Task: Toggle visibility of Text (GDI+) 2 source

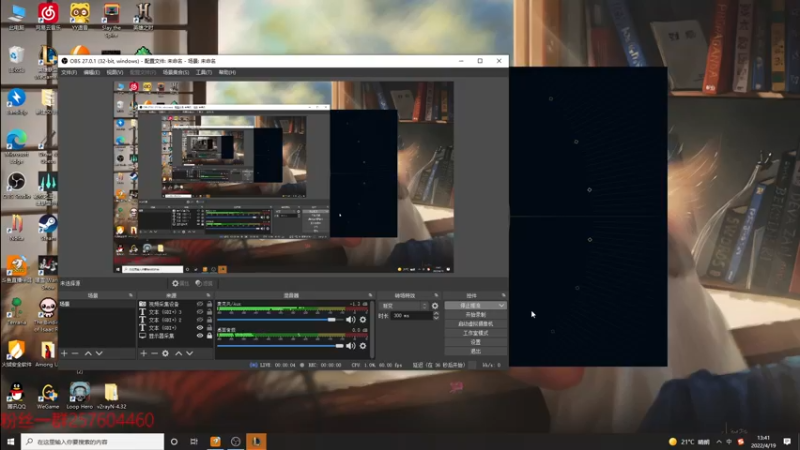Action: point(199,320)
